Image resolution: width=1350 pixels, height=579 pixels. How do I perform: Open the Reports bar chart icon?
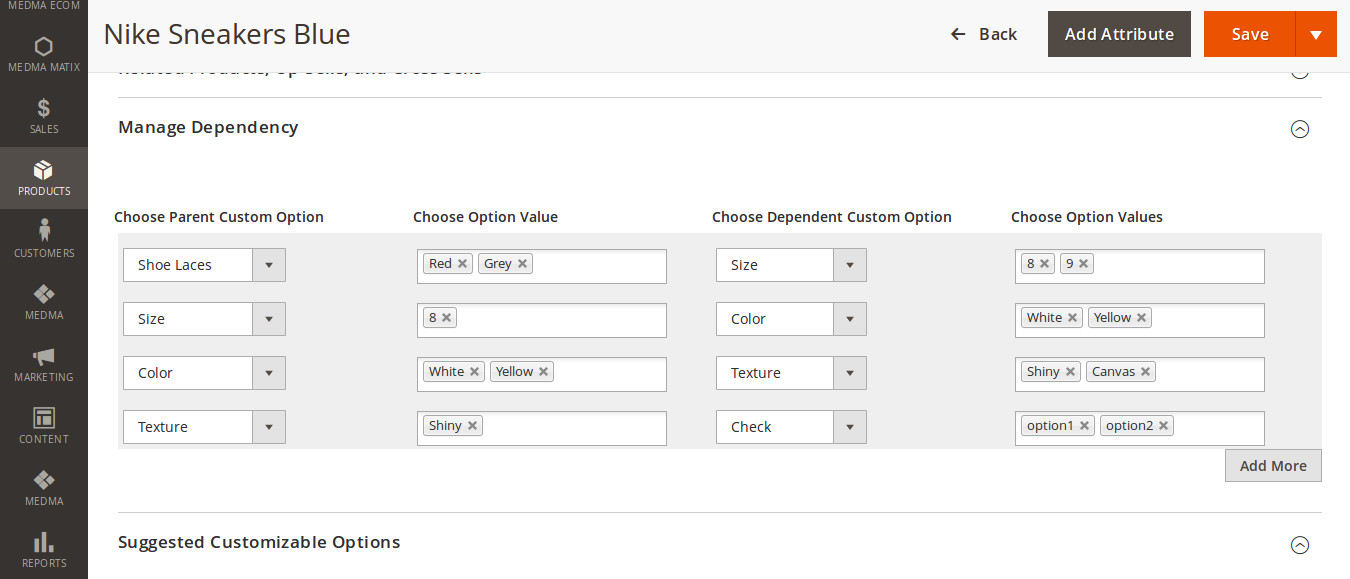point(43,542)
